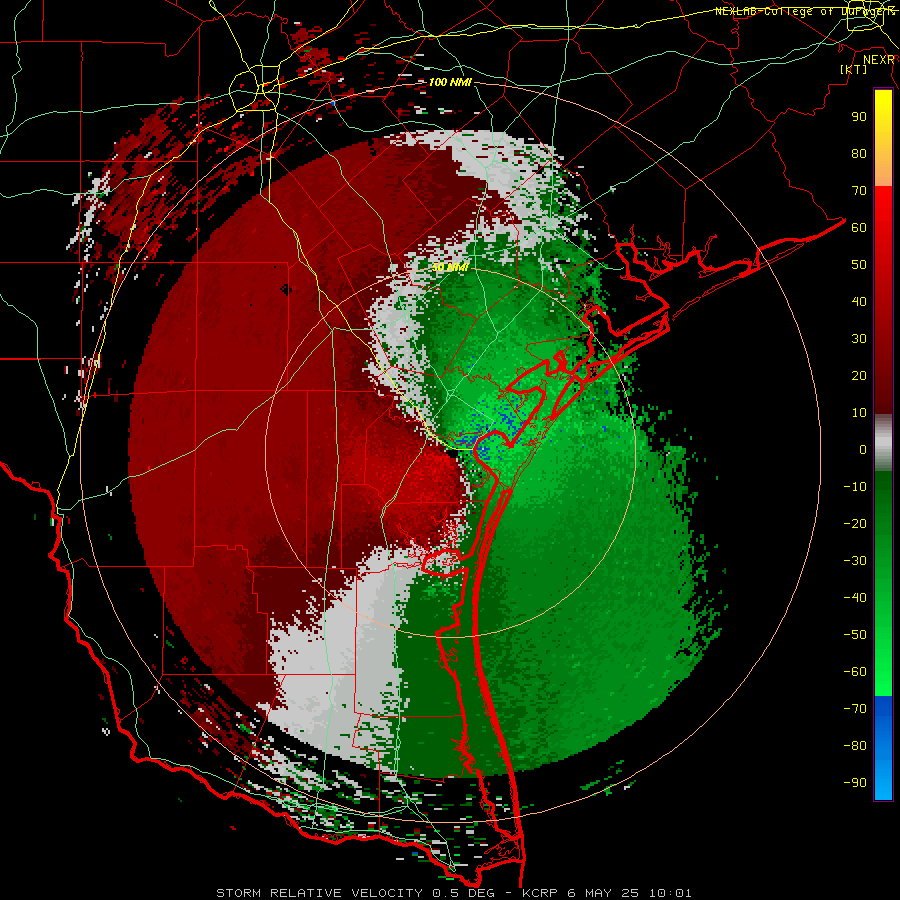Click the NEXRAD label above the color scale

[879, 60]
